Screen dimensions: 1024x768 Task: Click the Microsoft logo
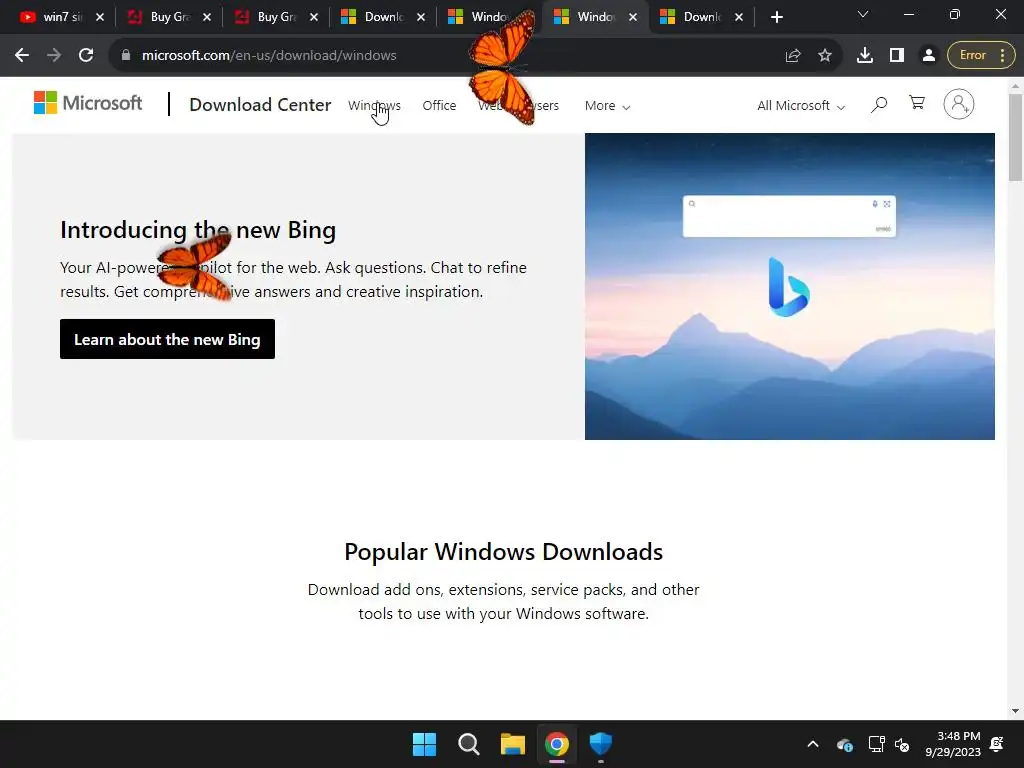click(88, 103)
